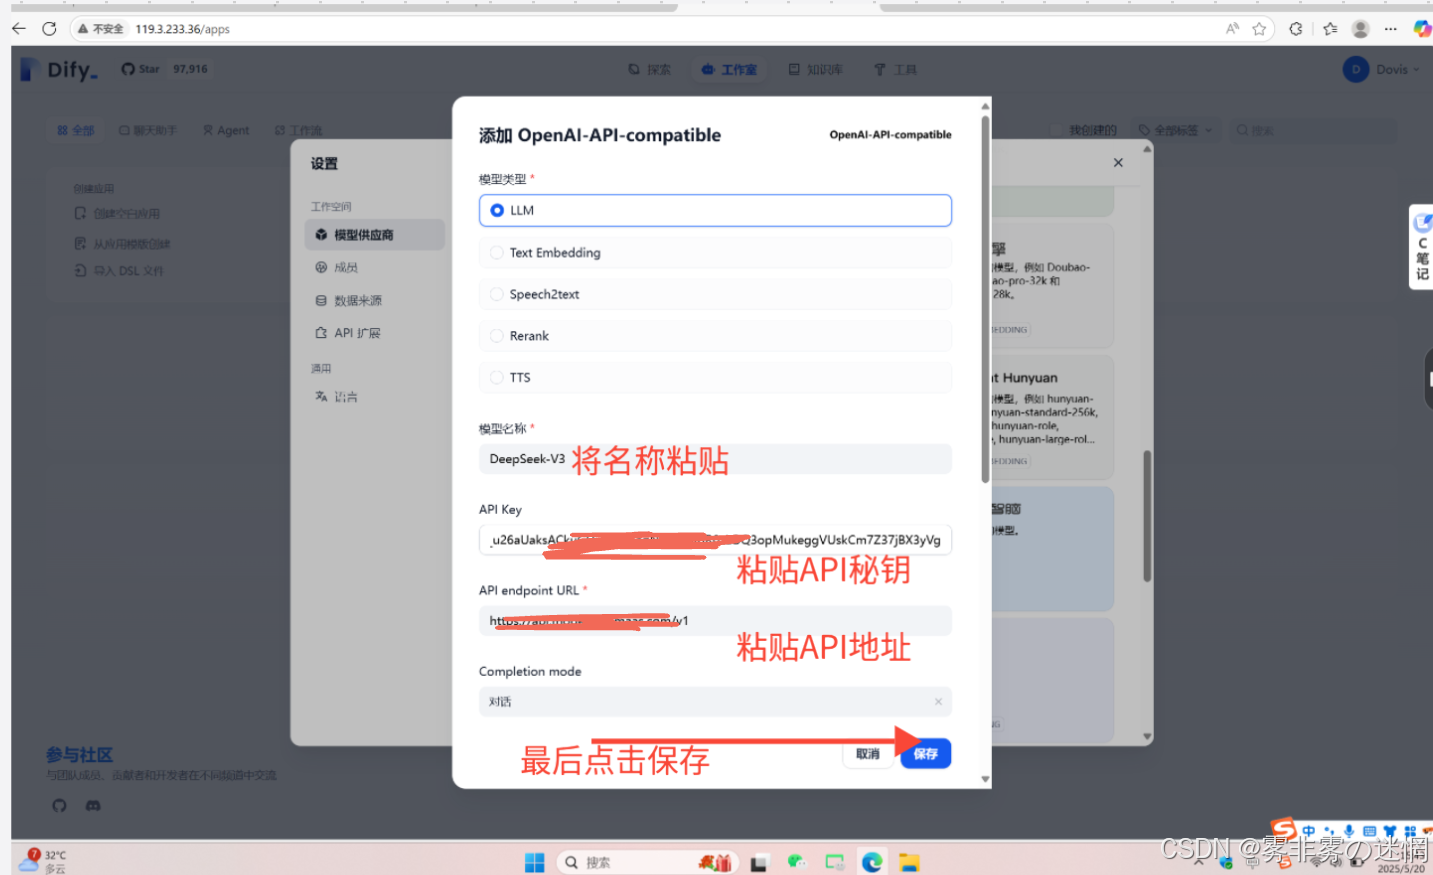
Task: Select the 聊天助手 filter tab
Action: point(147,130)
